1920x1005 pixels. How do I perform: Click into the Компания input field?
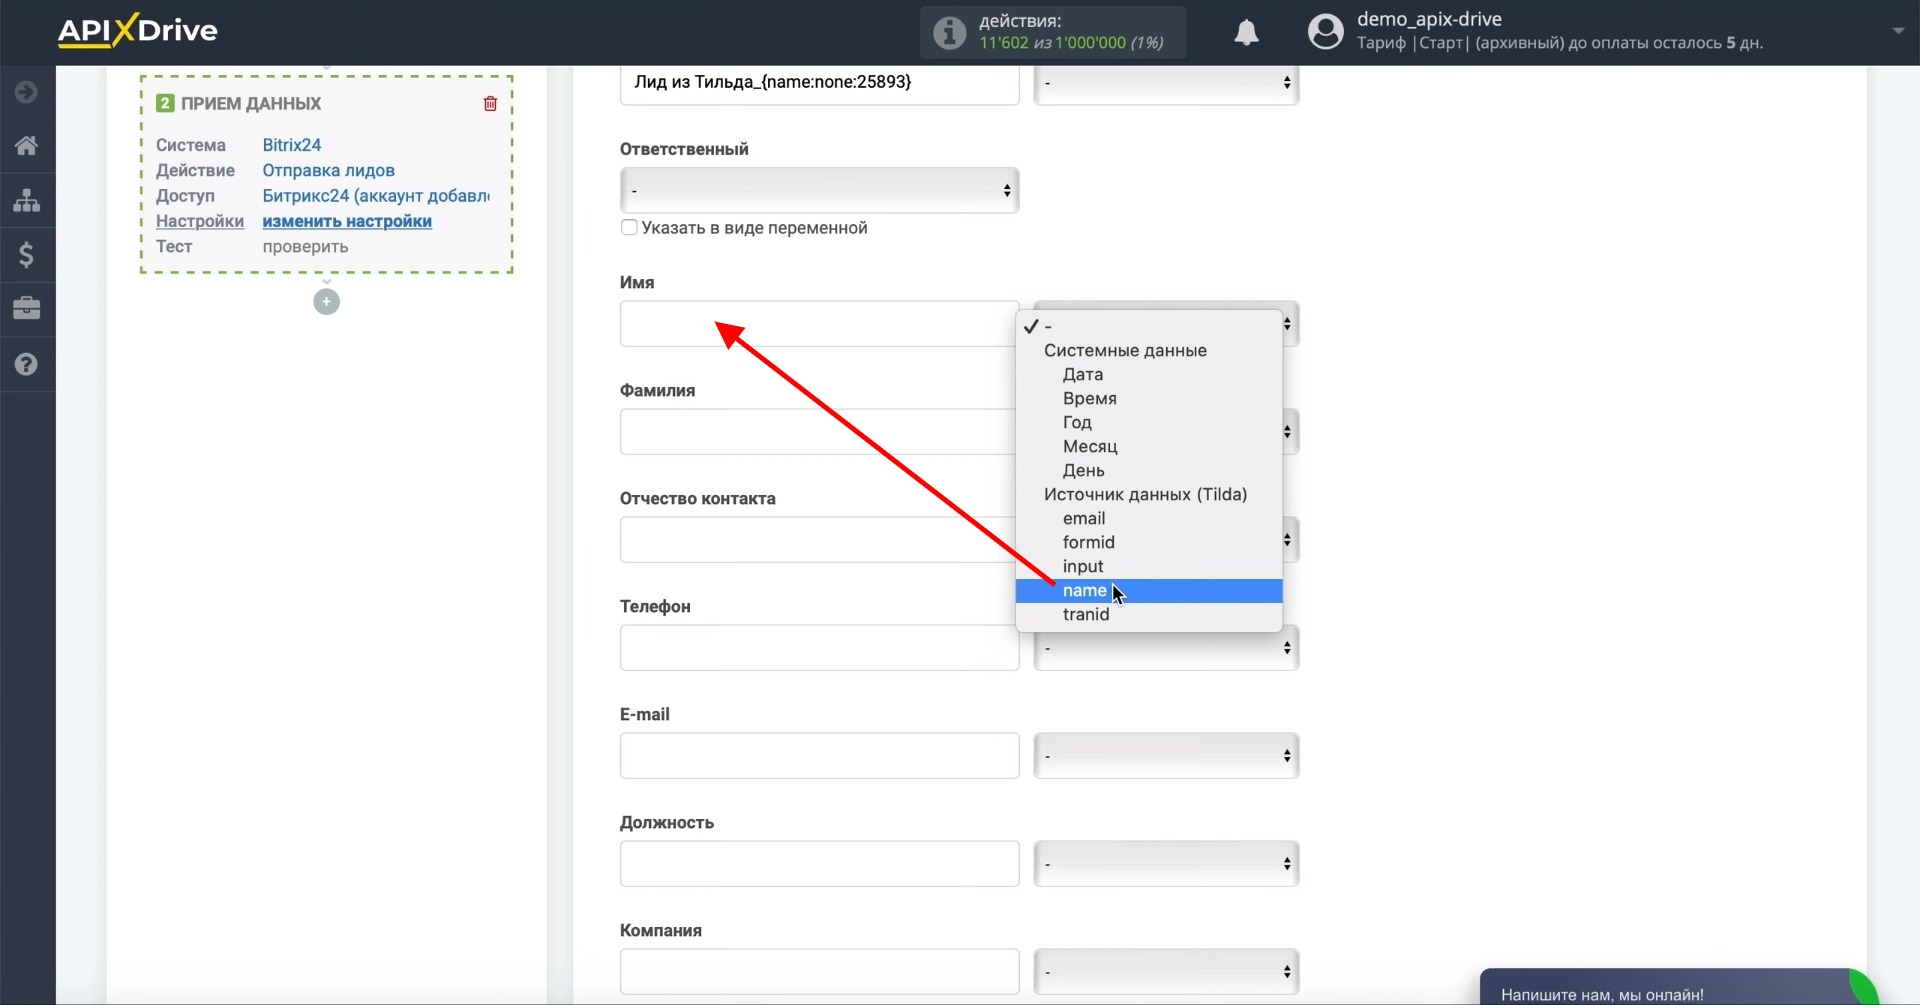point(819,972)
